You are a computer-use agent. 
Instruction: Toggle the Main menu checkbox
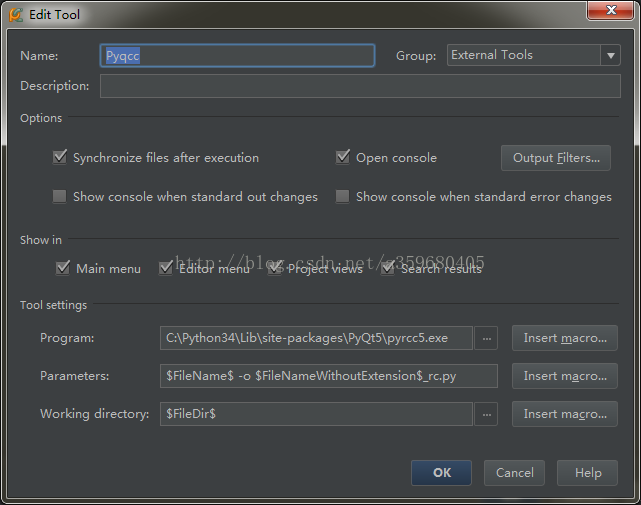[63, 268]
